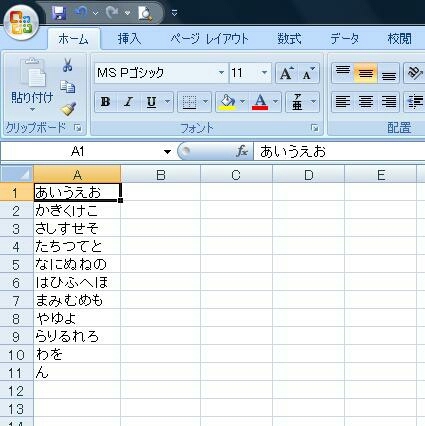Click the 貼り付け paste button
Viewport: 425px width, 426px height.
pyautogui.click(x=32, y=80)
